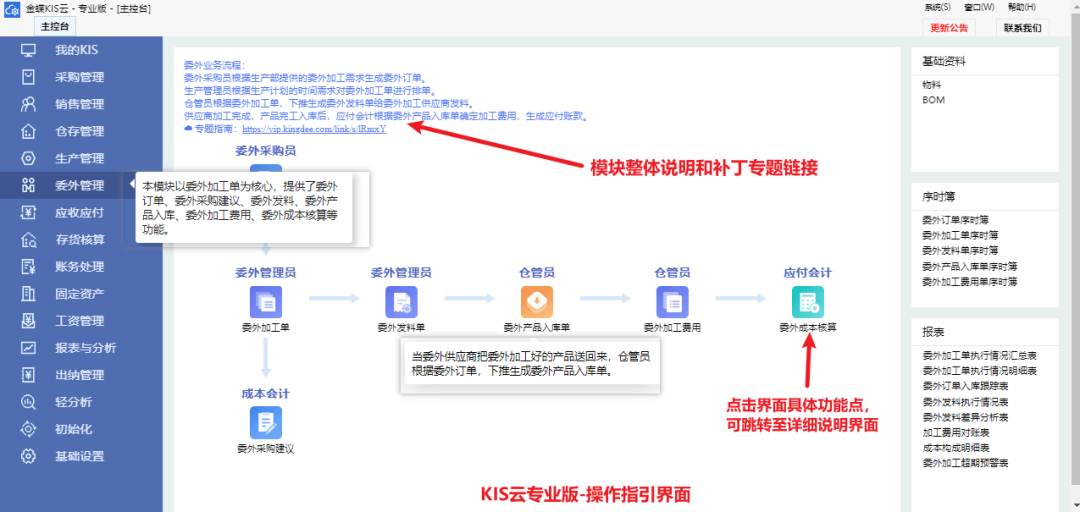
Task: Click the KIS cloud app logo
Action: click(11, 8)
